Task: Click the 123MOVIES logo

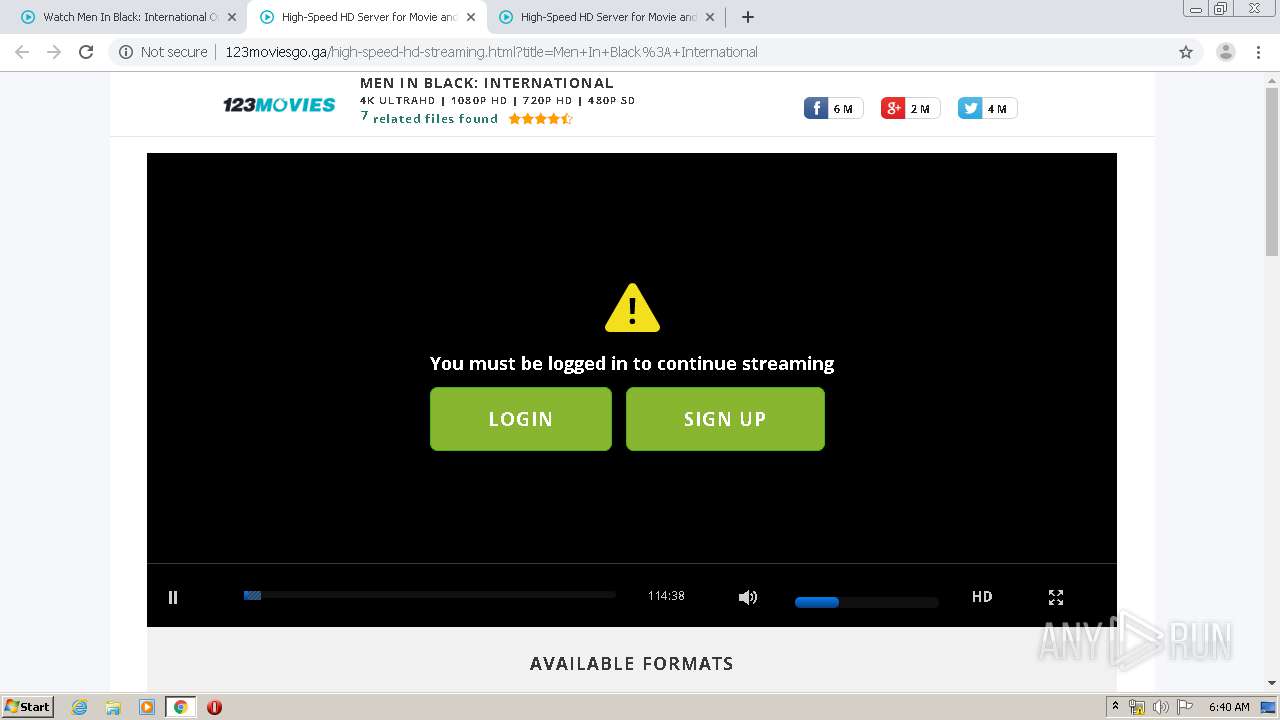Action: [x=279, y=104]
